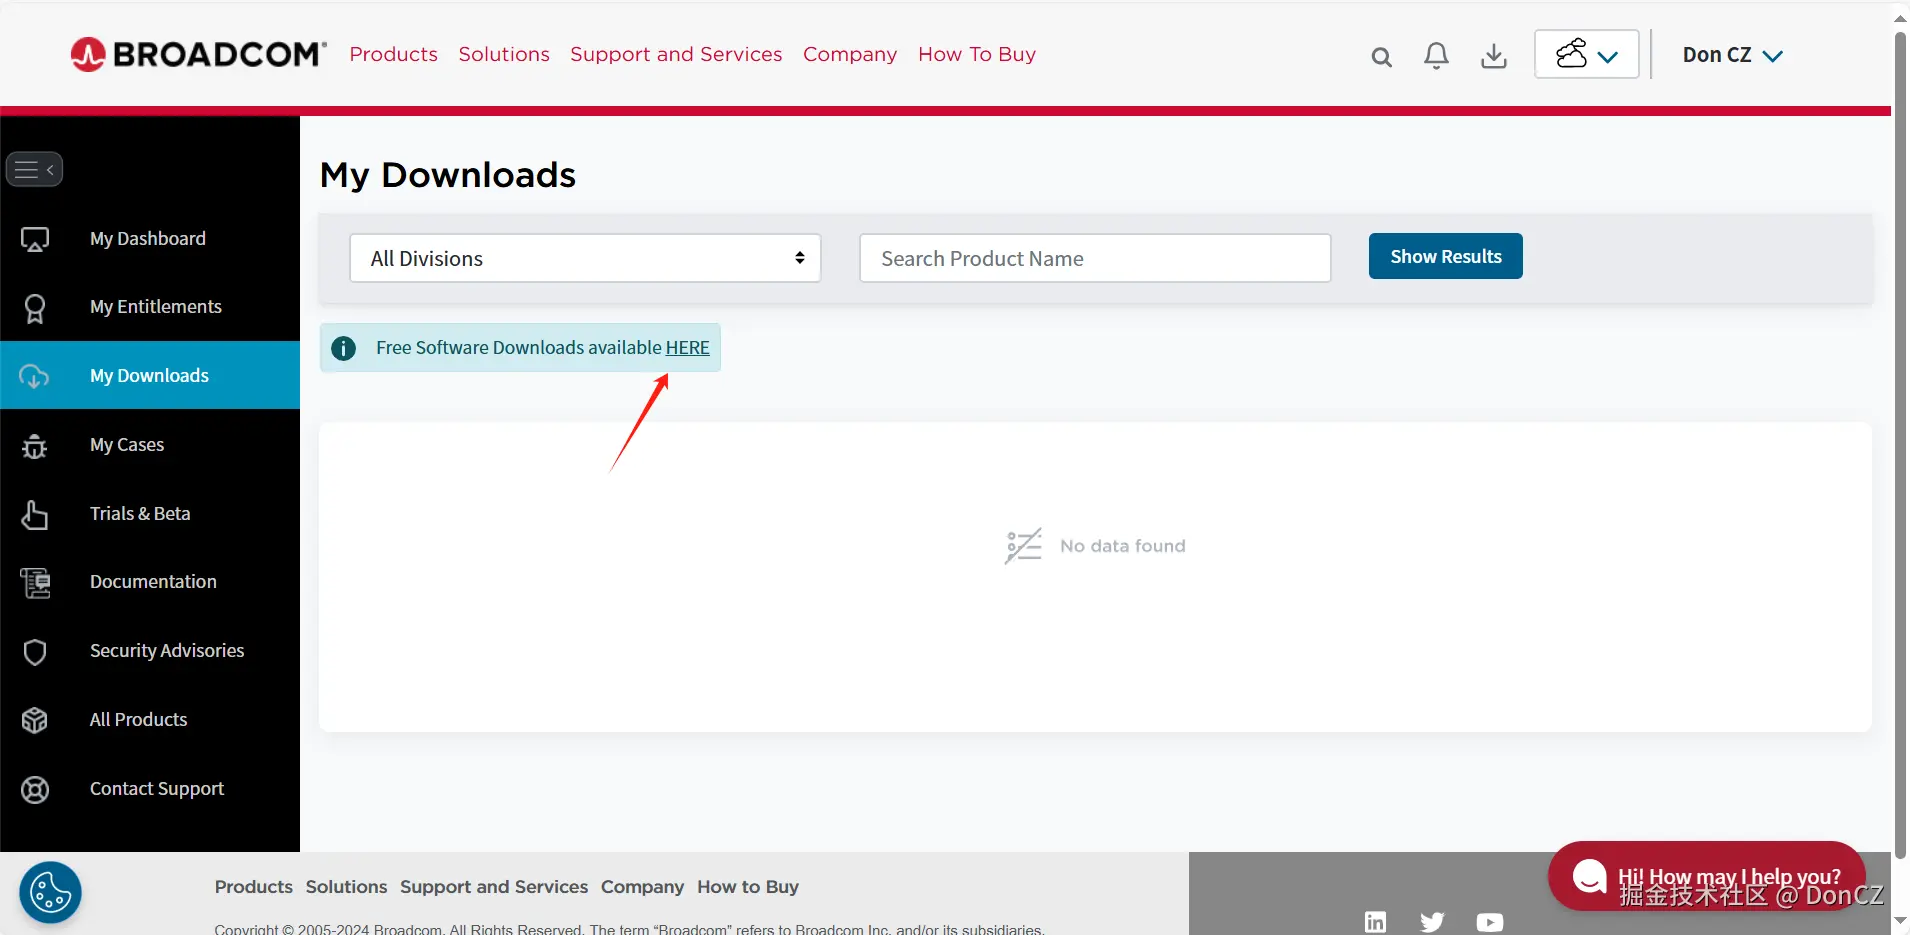Click footer Company link
The width and height of the screenshot is (1910, 935).
click(642, 886)
